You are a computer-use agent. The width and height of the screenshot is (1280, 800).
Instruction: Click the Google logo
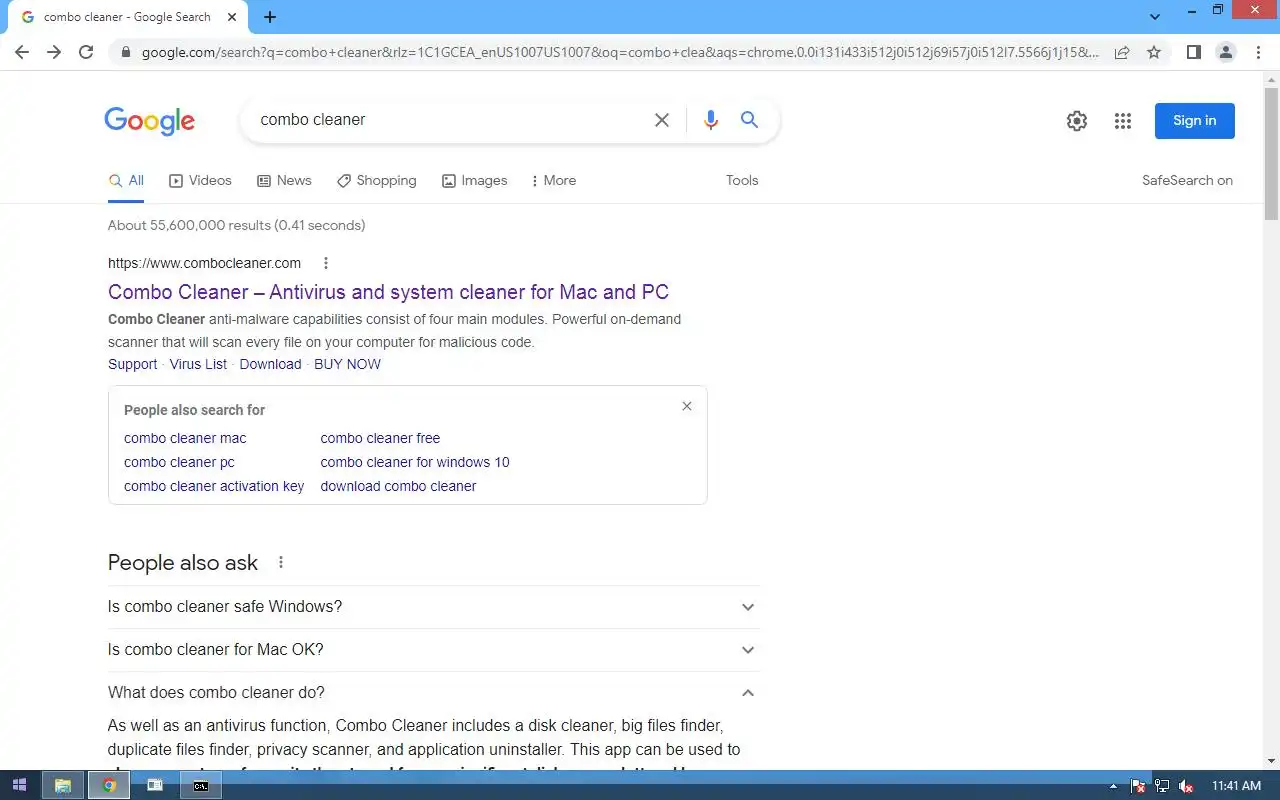pos(150,121)
